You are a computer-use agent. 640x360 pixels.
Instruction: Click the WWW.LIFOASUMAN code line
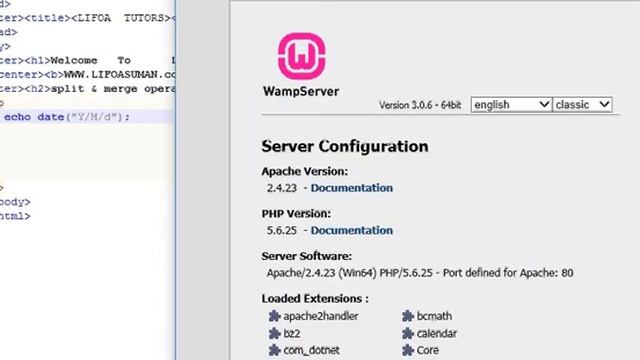pyautogui.click(x=87, y=75)
